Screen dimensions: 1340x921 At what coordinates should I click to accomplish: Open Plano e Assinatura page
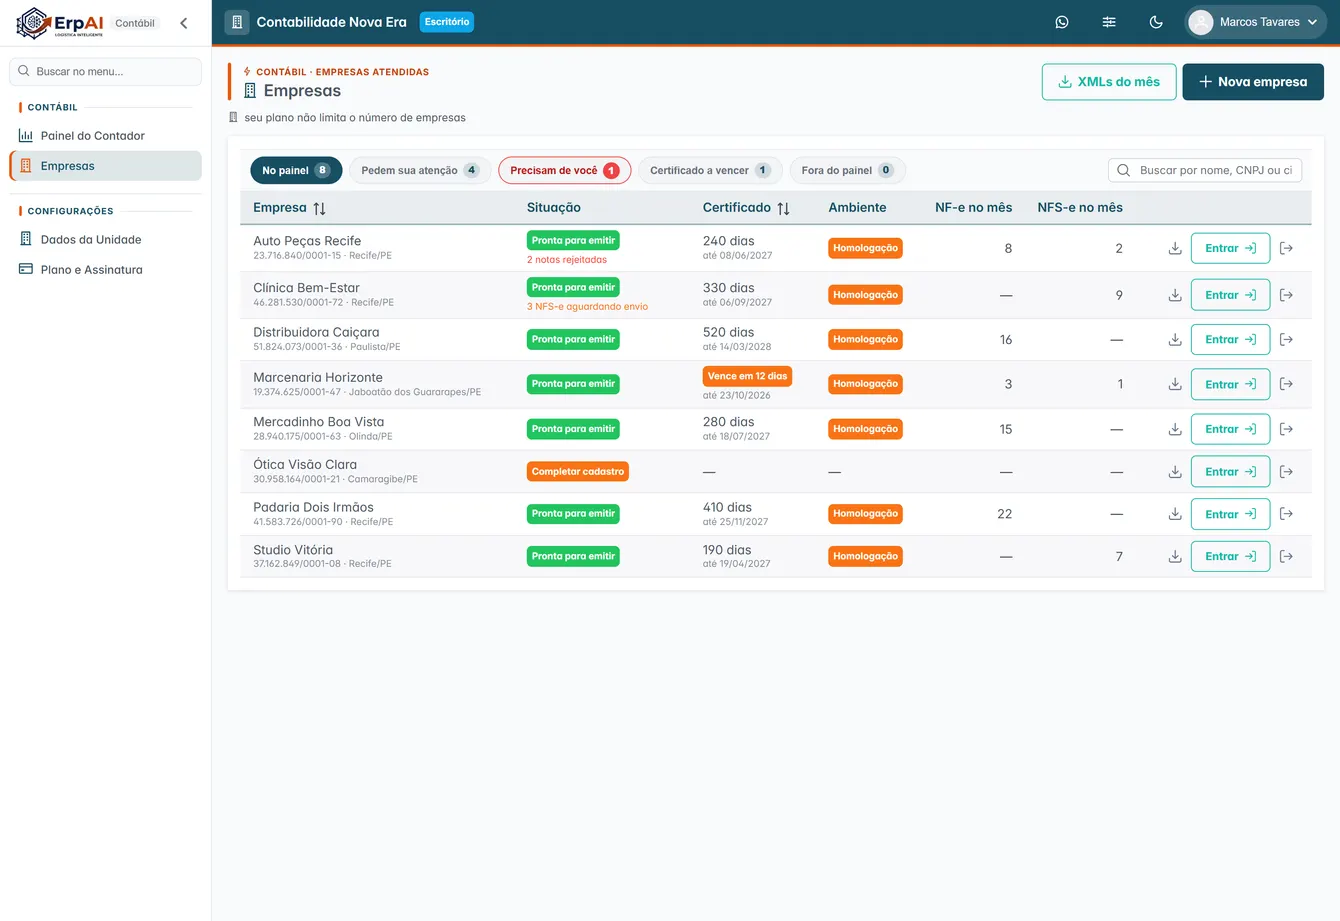(x=105, y=270)
